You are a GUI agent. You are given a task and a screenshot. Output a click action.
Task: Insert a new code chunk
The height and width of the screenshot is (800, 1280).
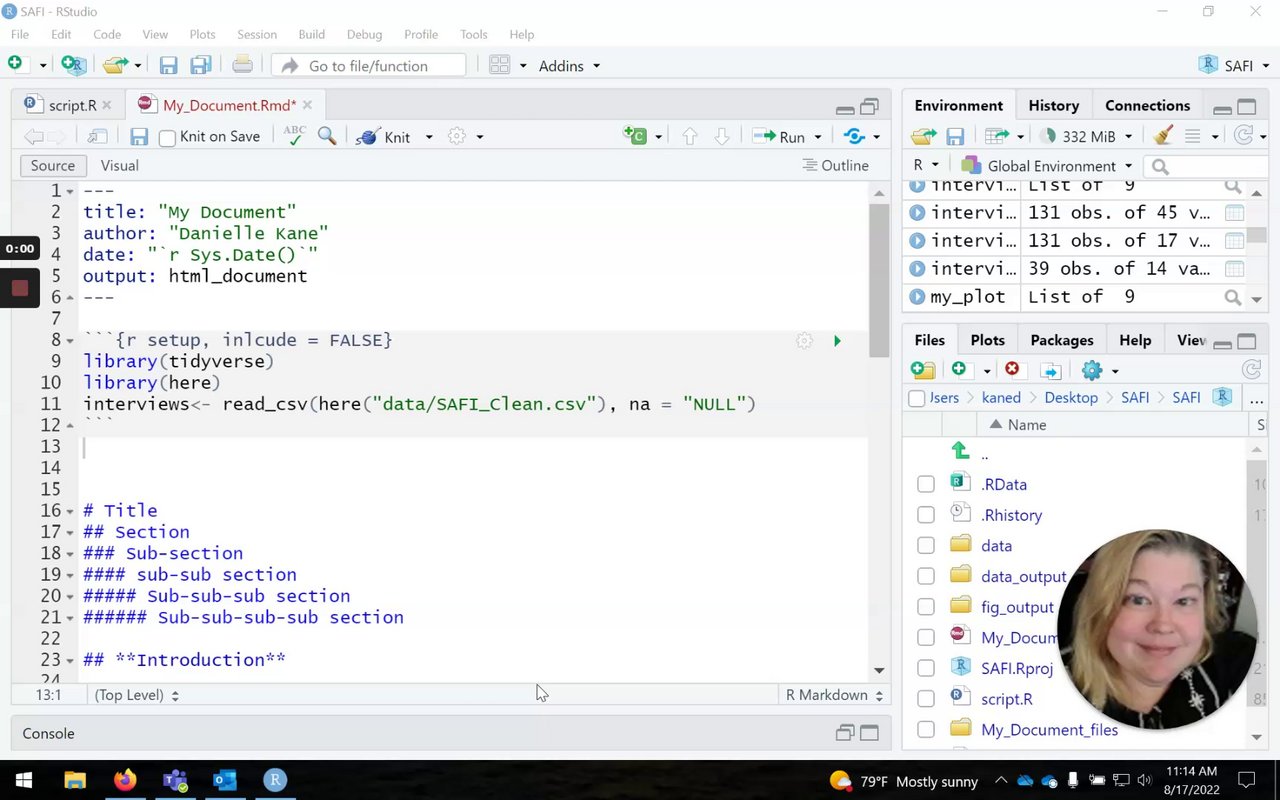tap(635, 136)
